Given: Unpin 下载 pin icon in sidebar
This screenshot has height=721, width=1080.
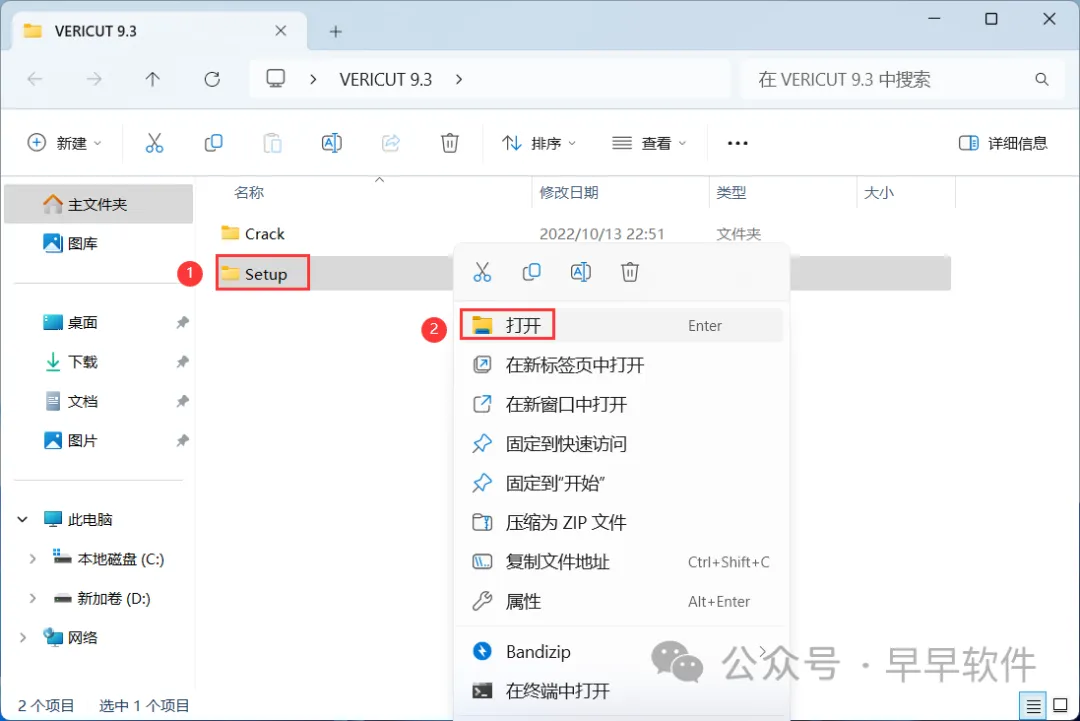Looking at the screenshot, I should pos(183,362).
